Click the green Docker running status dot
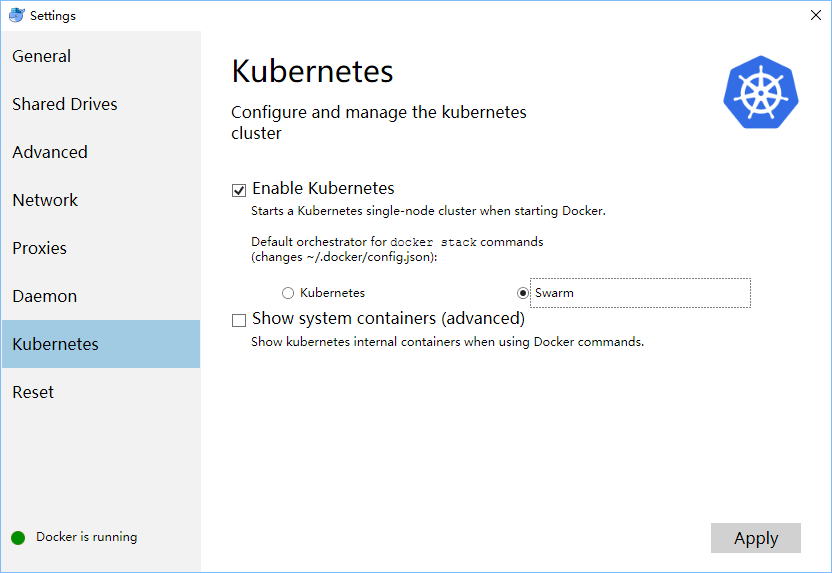This screenshot has width=832, height=573. (x=18, y=537)
